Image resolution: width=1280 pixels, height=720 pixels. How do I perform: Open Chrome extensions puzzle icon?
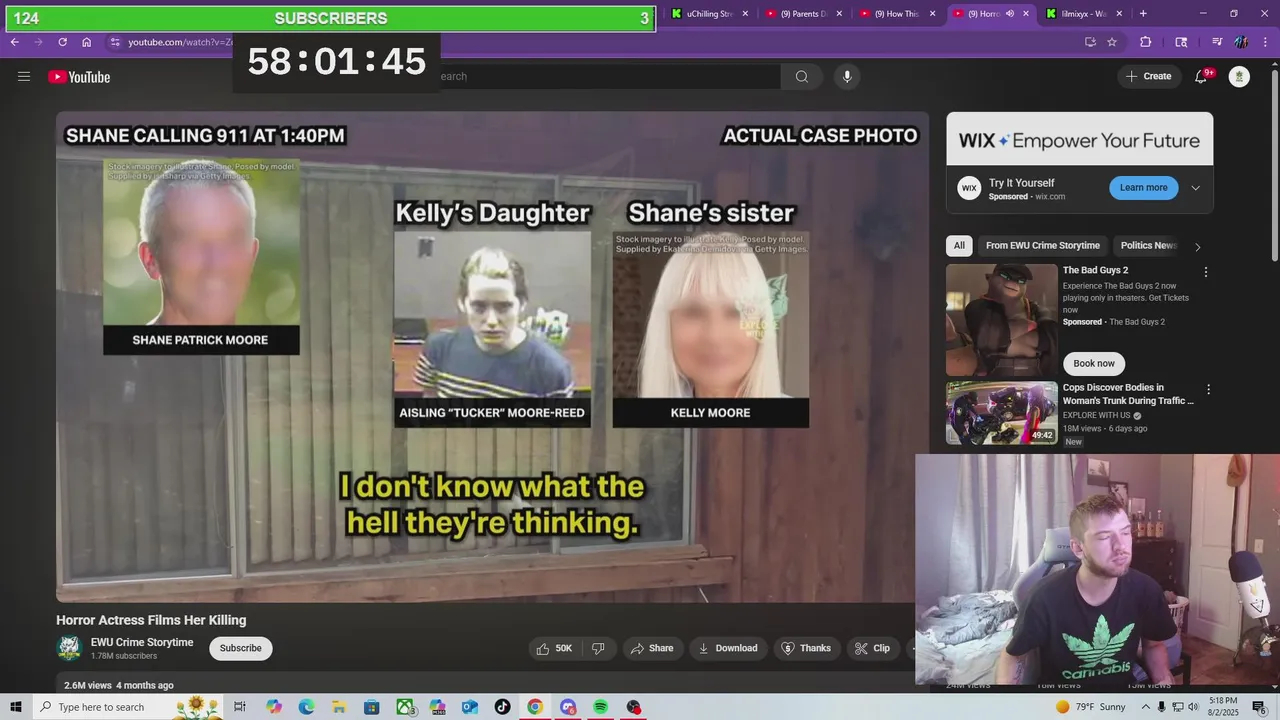click(x=1146, y=42)
